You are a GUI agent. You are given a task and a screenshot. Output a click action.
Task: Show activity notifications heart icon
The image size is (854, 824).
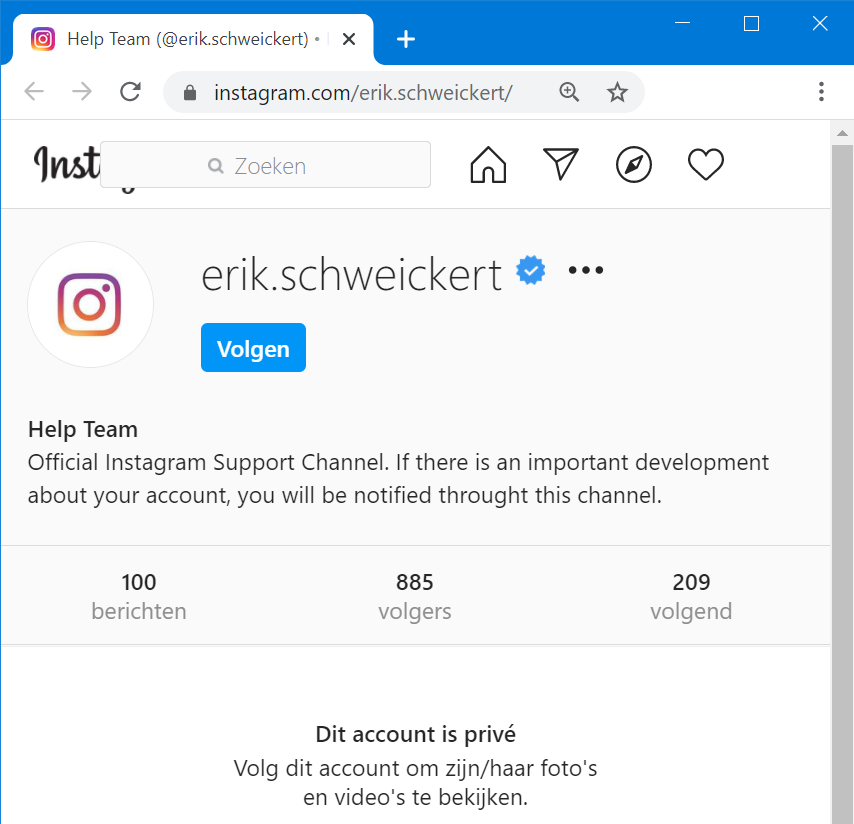[x=706, y=164]
